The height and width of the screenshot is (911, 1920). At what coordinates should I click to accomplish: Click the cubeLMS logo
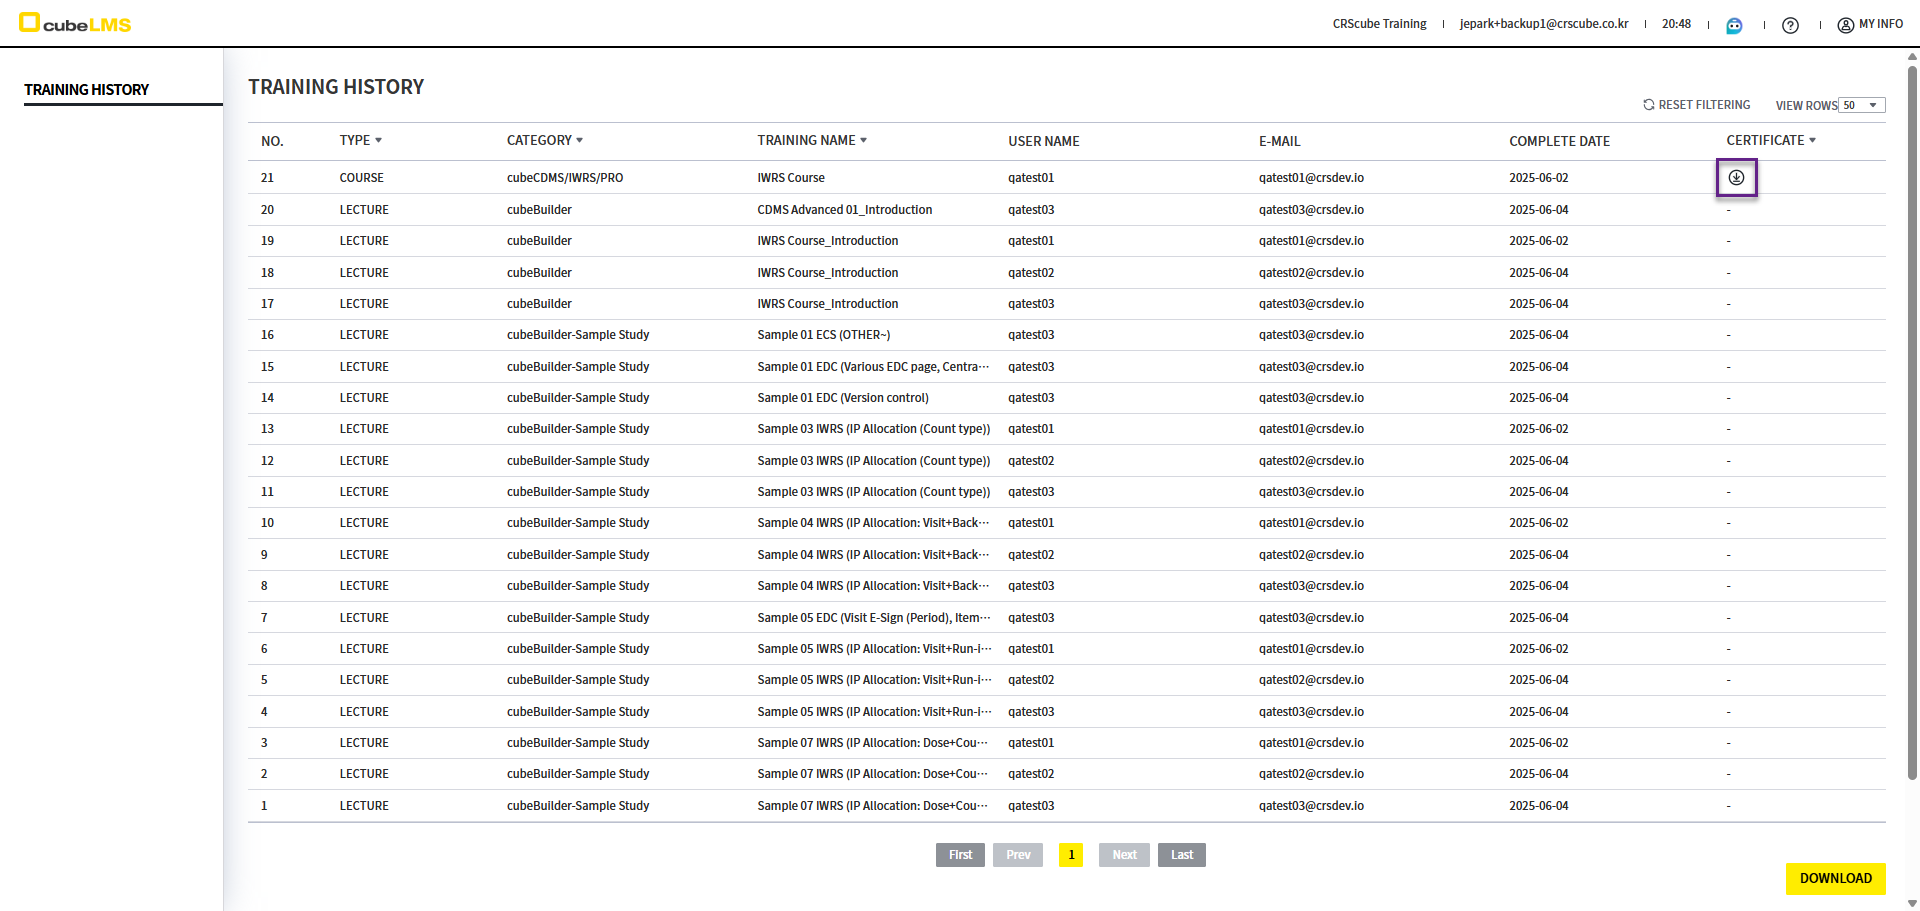pos(76,24)
